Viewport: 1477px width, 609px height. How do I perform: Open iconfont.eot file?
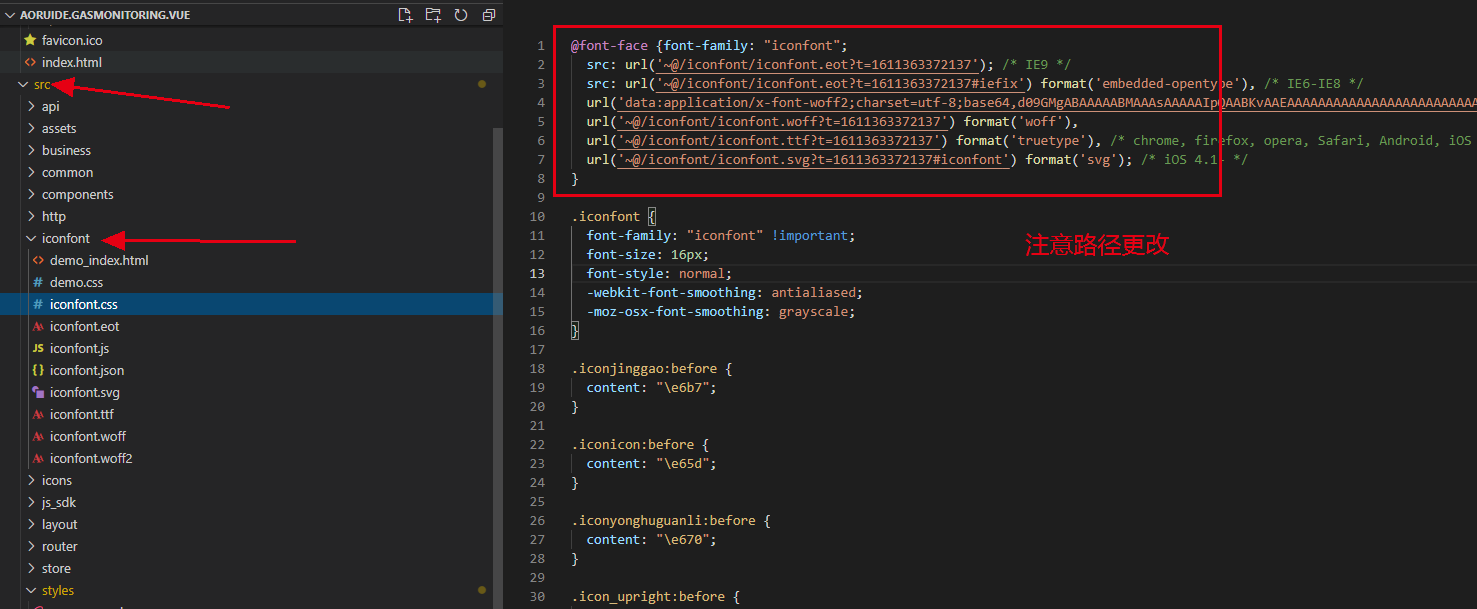[84, 326]
